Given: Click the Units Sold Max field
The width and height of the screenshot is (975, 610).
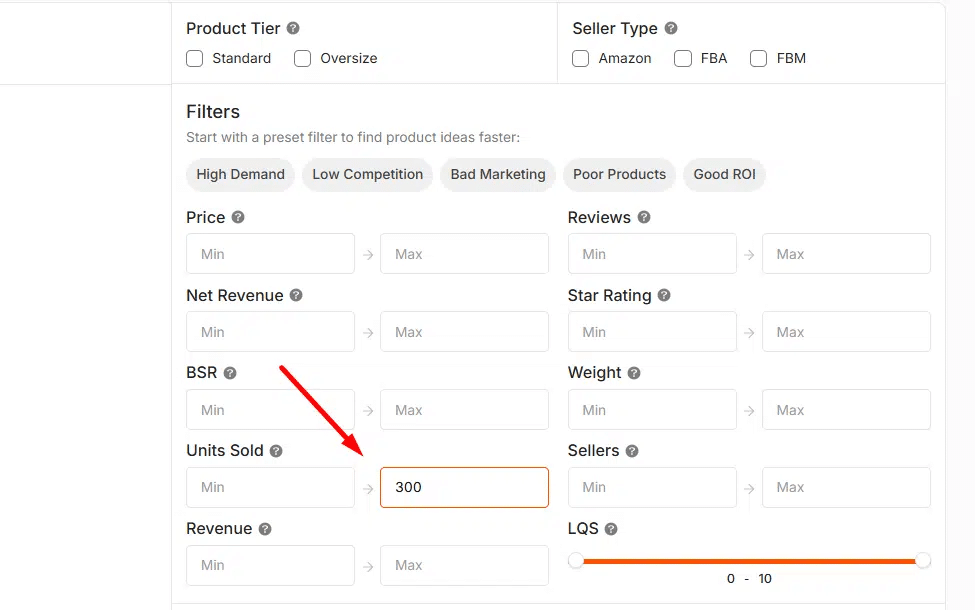Looking at the screenshot, I should coord(464,487).
